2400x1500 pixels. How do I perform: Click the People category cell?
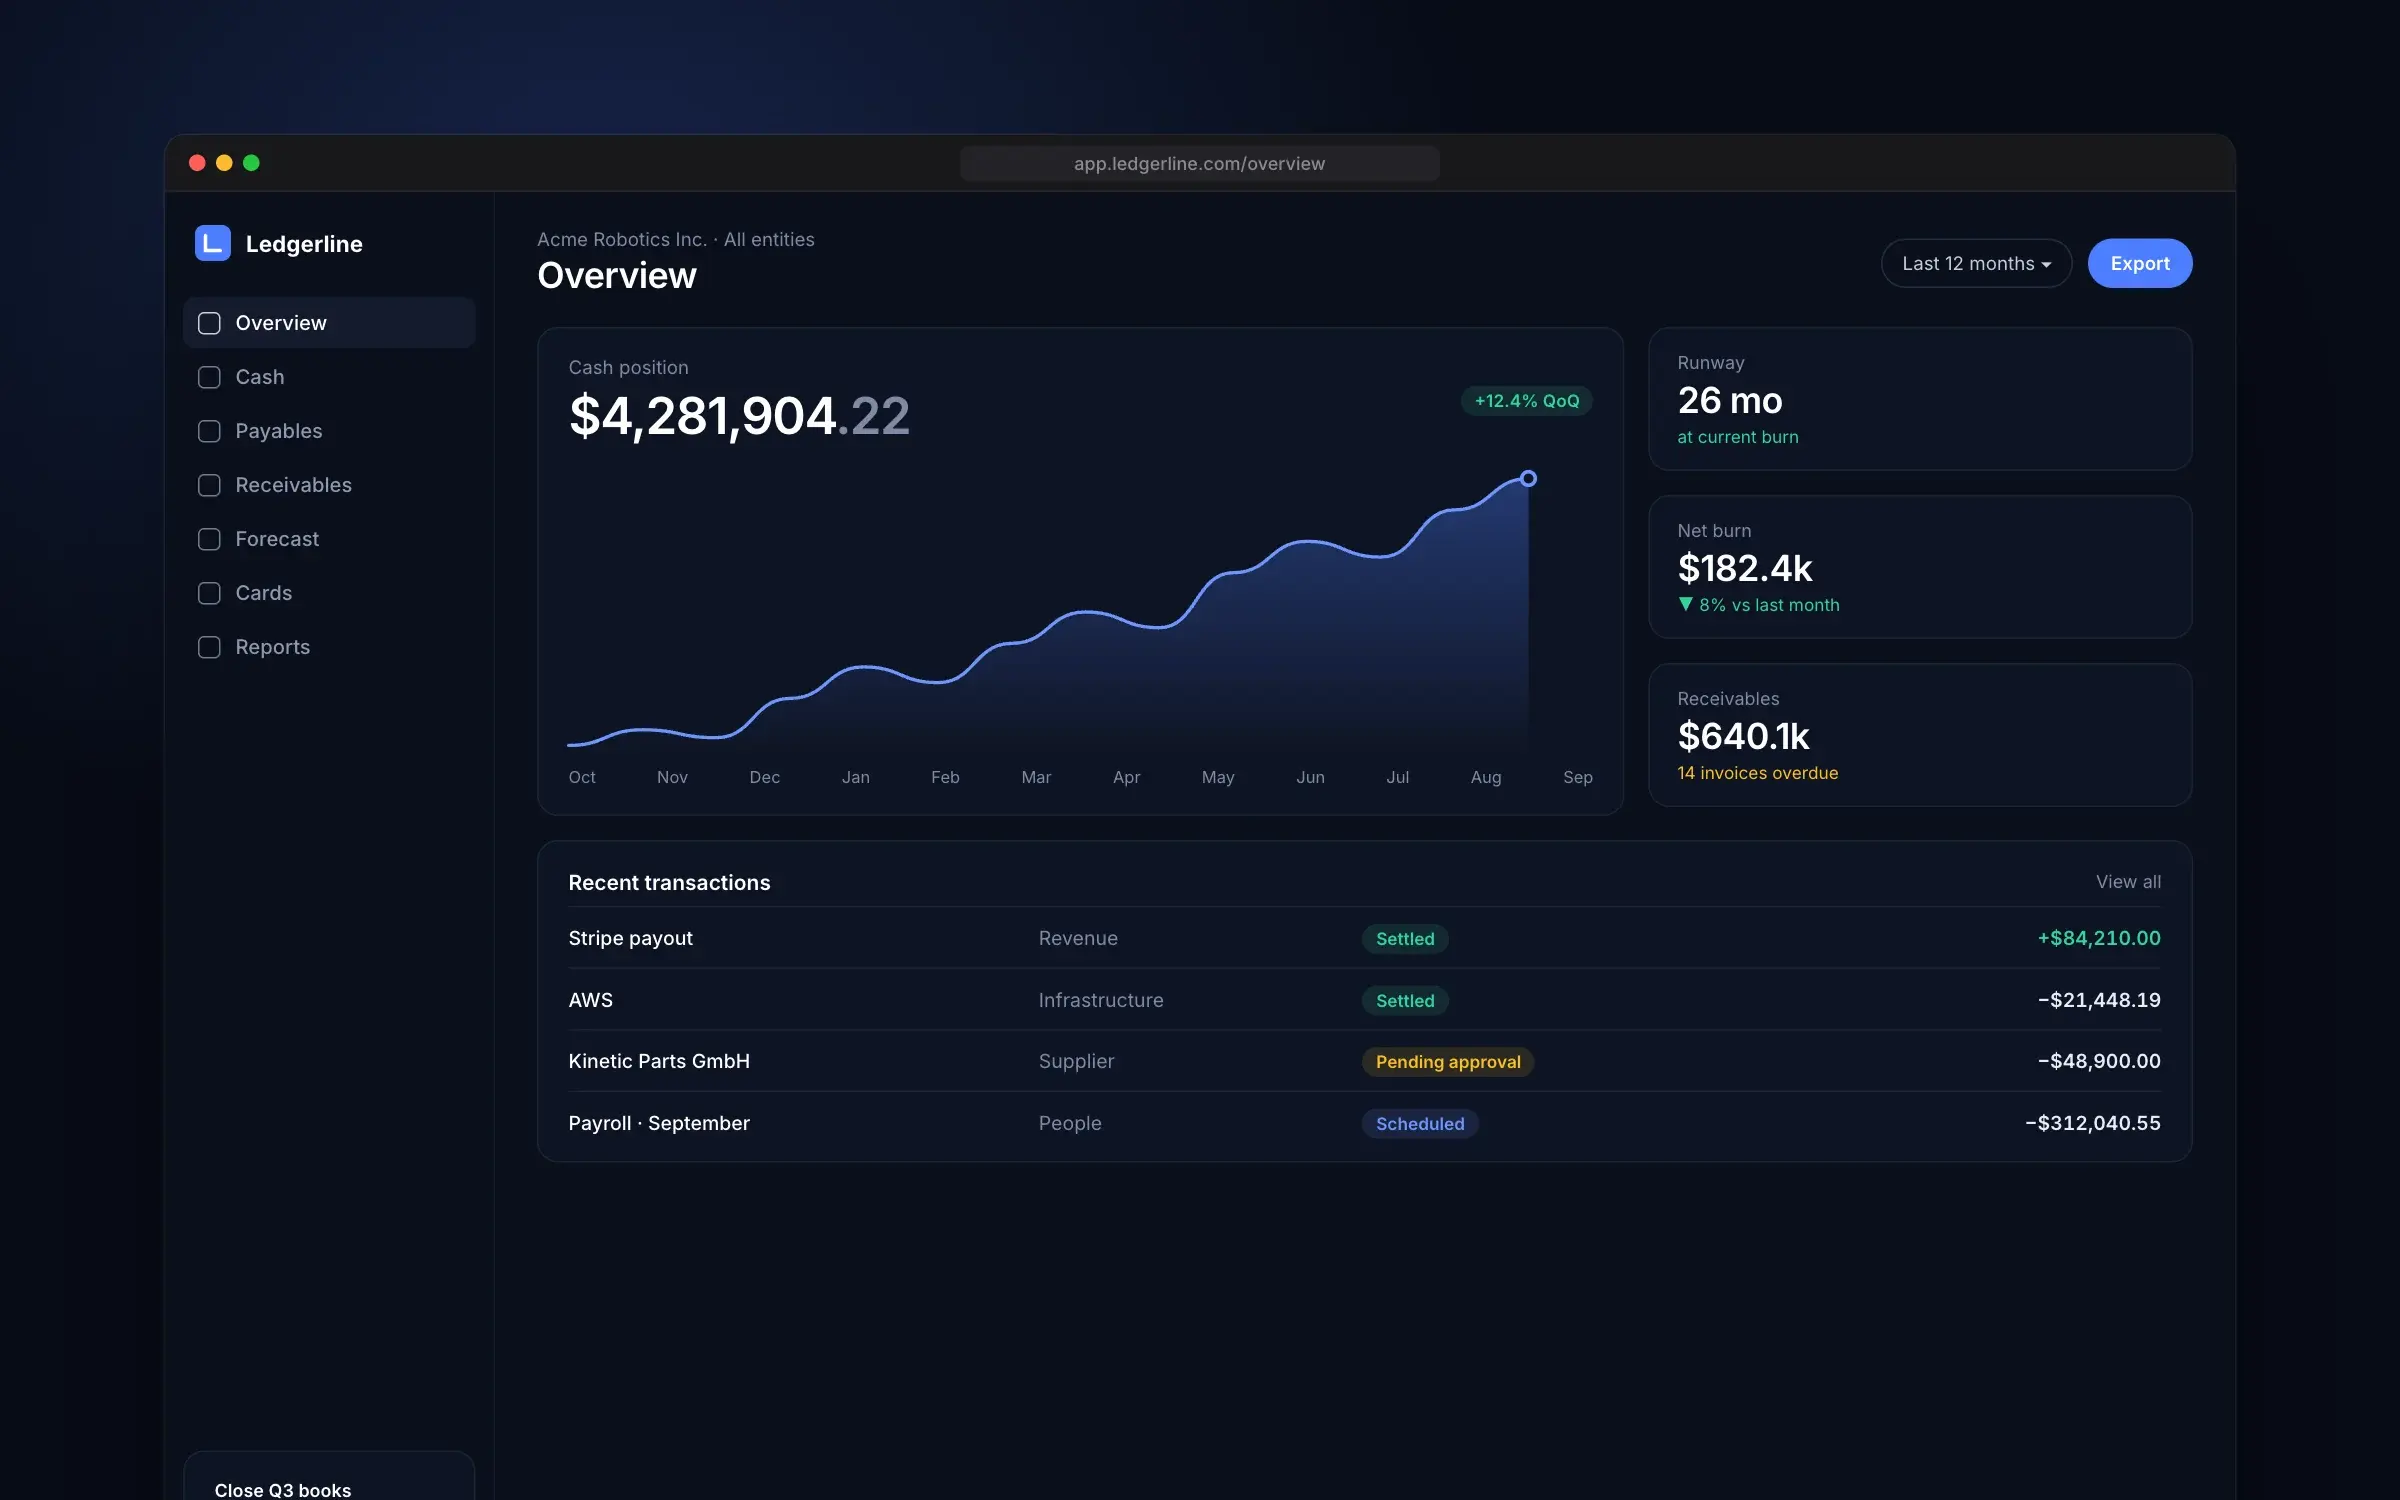pos(1070,1123)
